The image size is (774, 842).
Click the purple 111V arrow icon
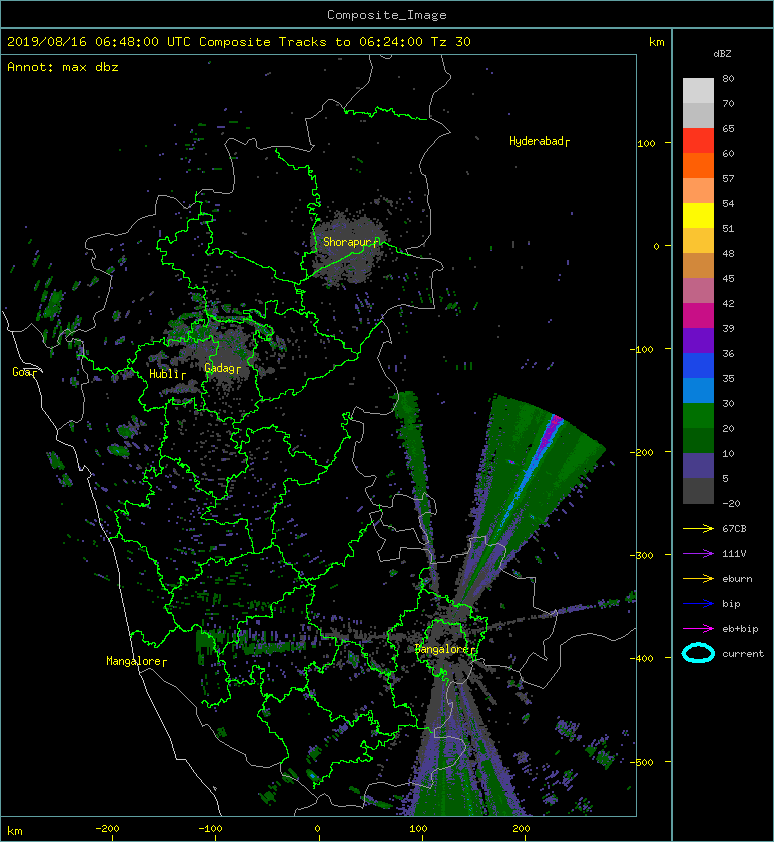[698, 554]
